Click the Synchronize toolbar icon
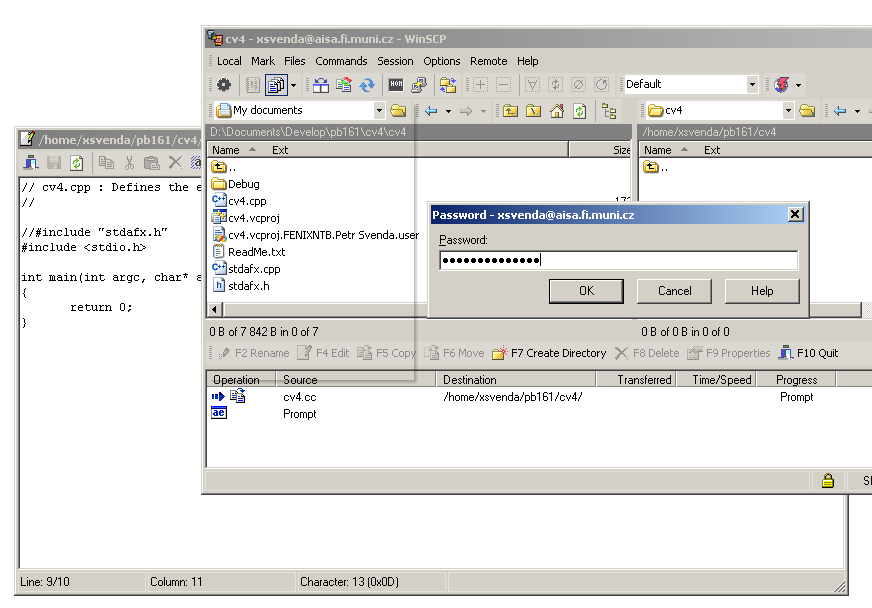Image resolution: width=872 pixels, height=608 pixels. pyautogui.click(x=344, y=85)
